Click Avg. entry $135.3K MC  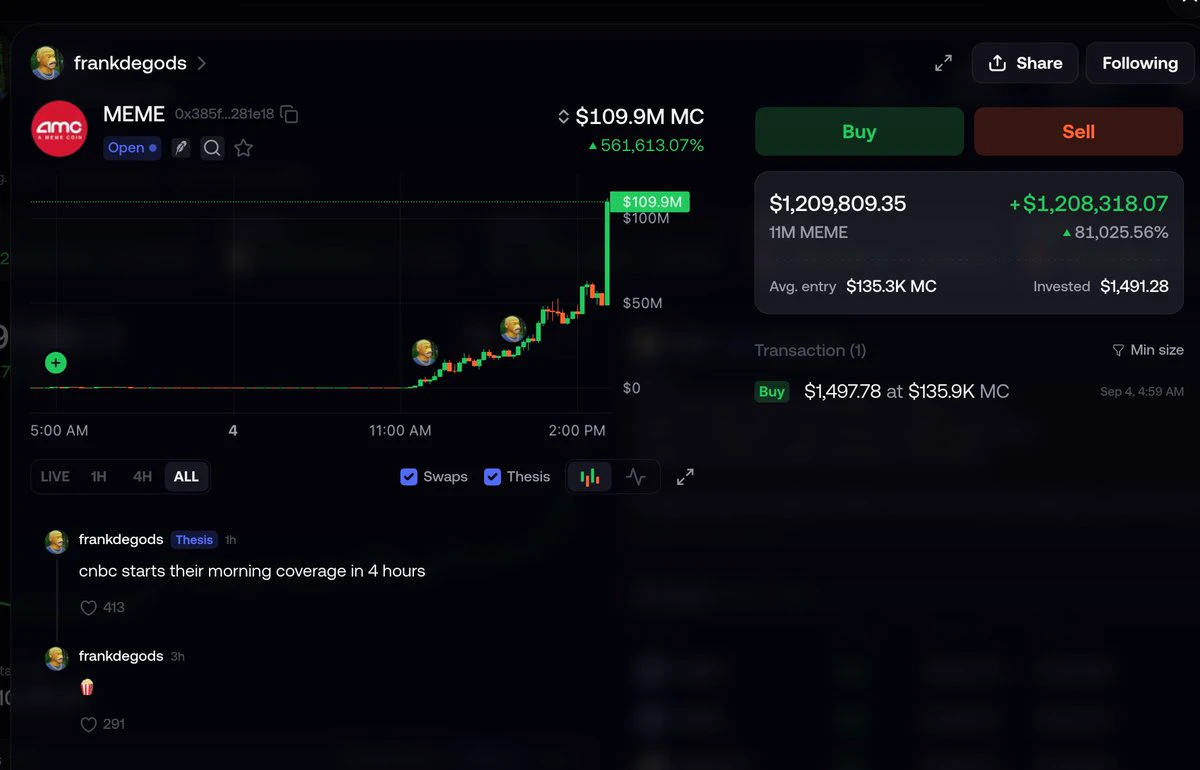[x=853, y=286]
